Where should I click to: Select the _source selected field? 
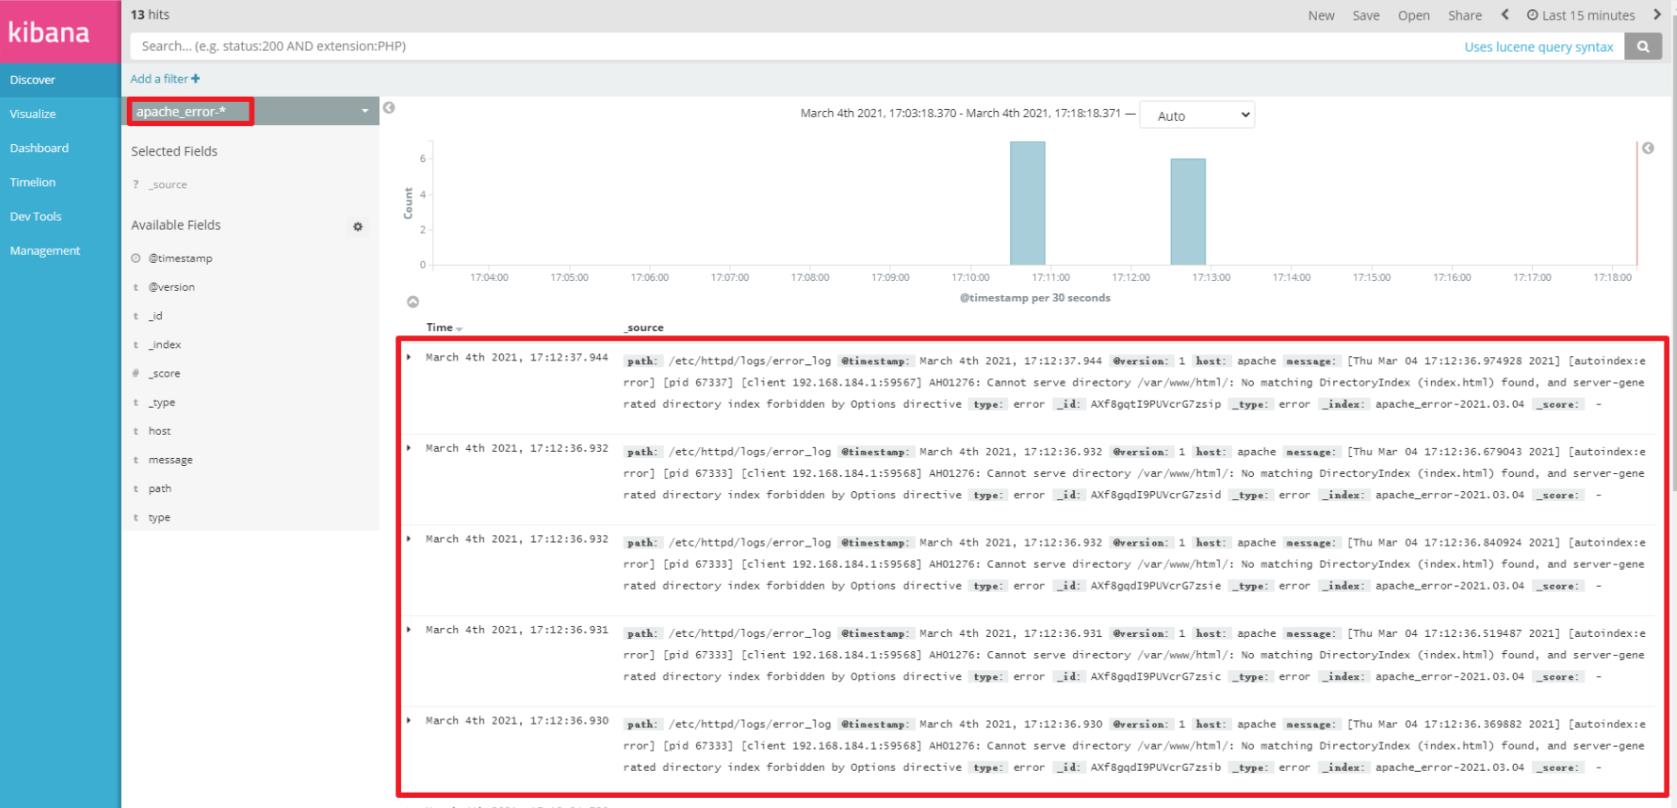click(x=168, y=185)
